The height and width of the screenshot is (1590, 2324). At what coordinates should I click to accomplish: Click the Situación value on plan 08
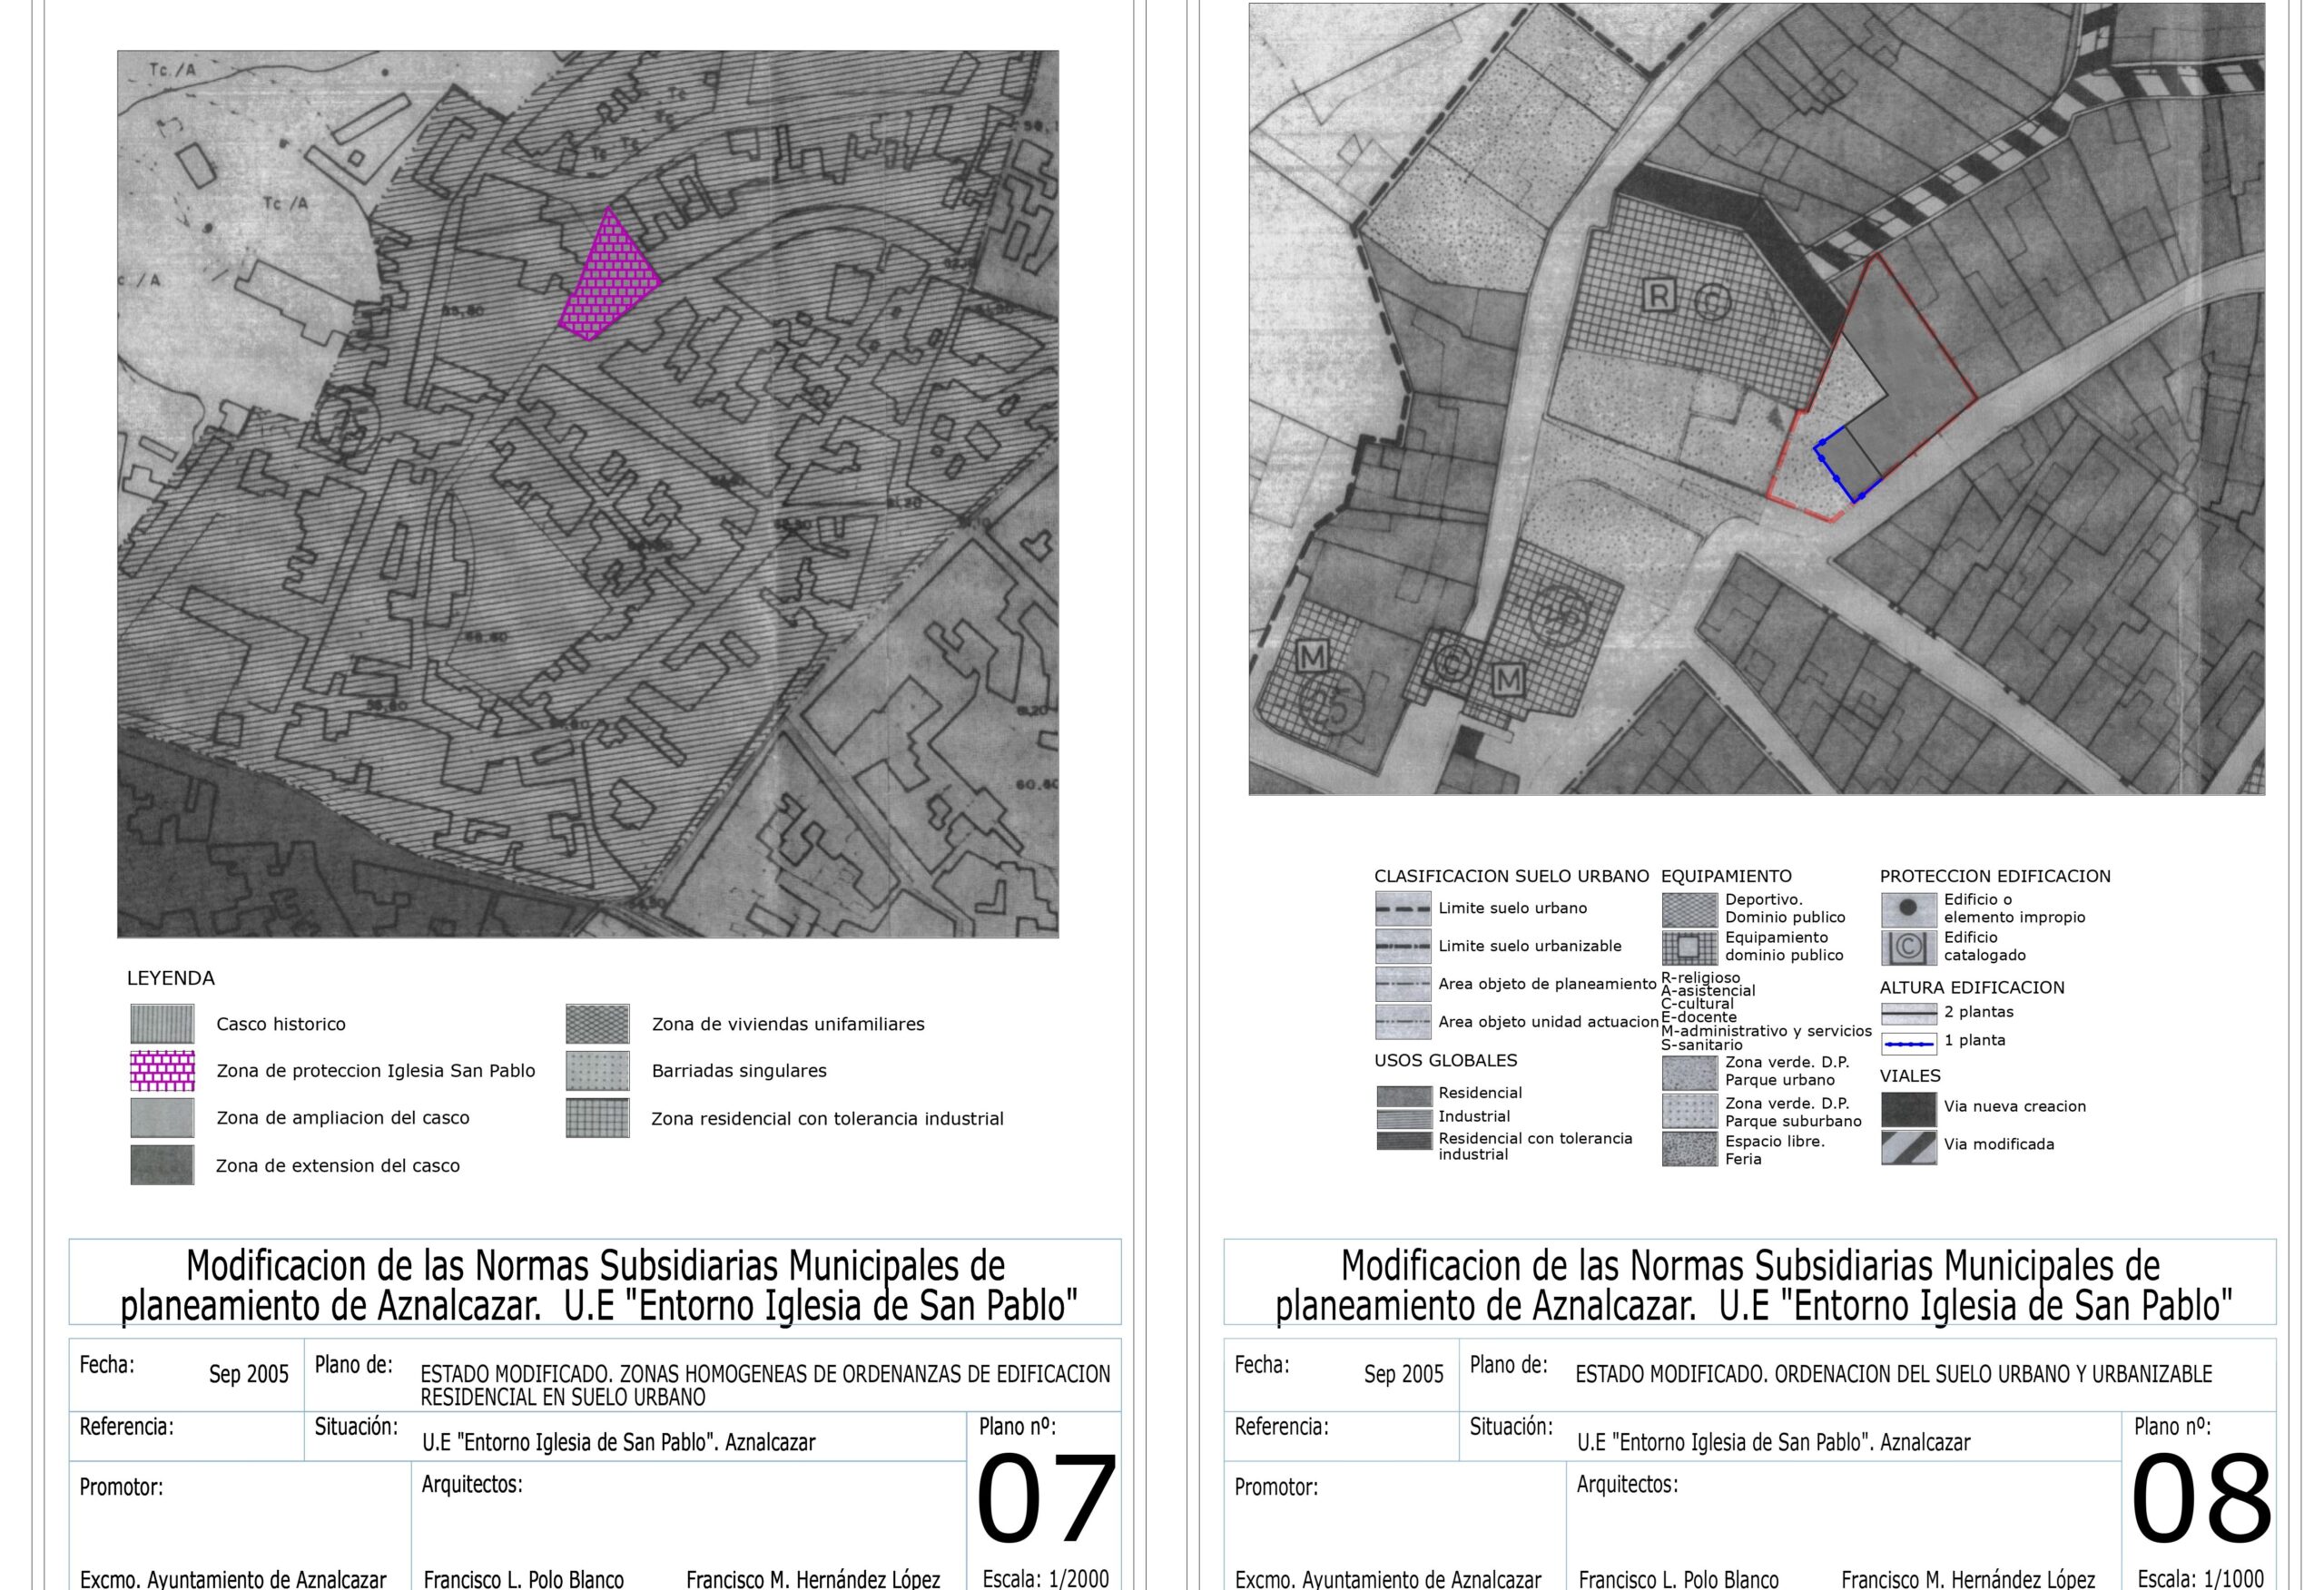[x=1774, y=1443]
